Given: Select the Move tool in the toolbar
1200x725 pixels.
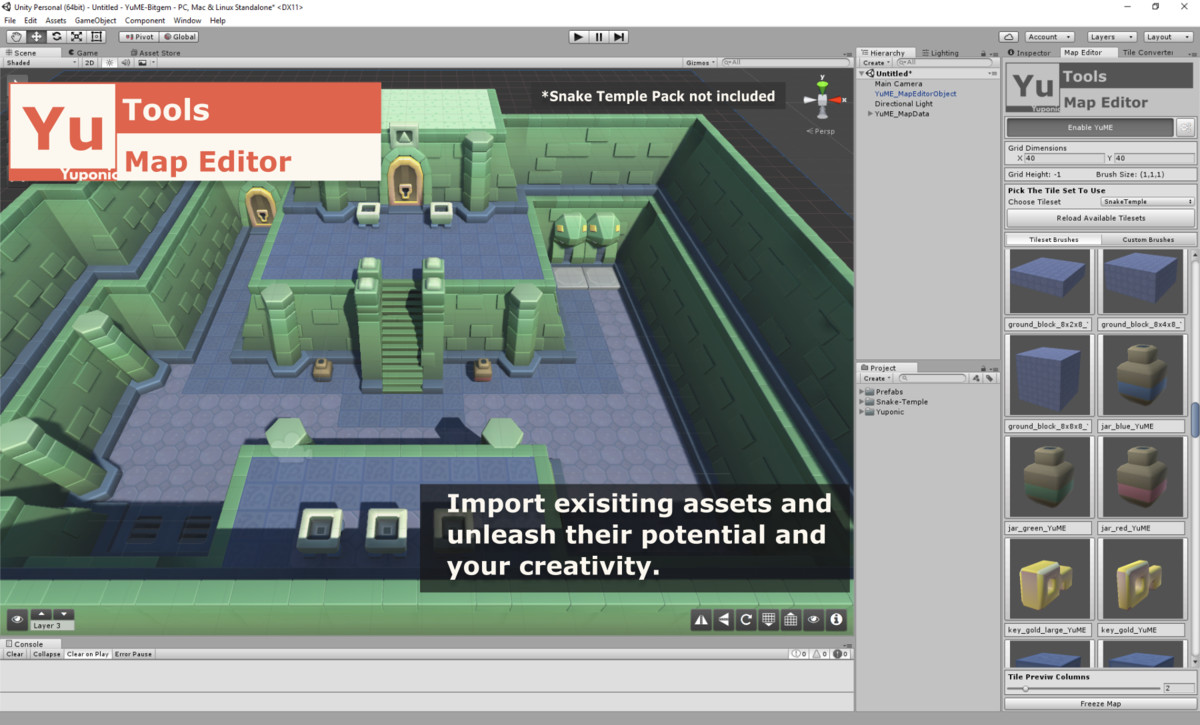Looking at the screenshot, I should click(x=36, y=37).
